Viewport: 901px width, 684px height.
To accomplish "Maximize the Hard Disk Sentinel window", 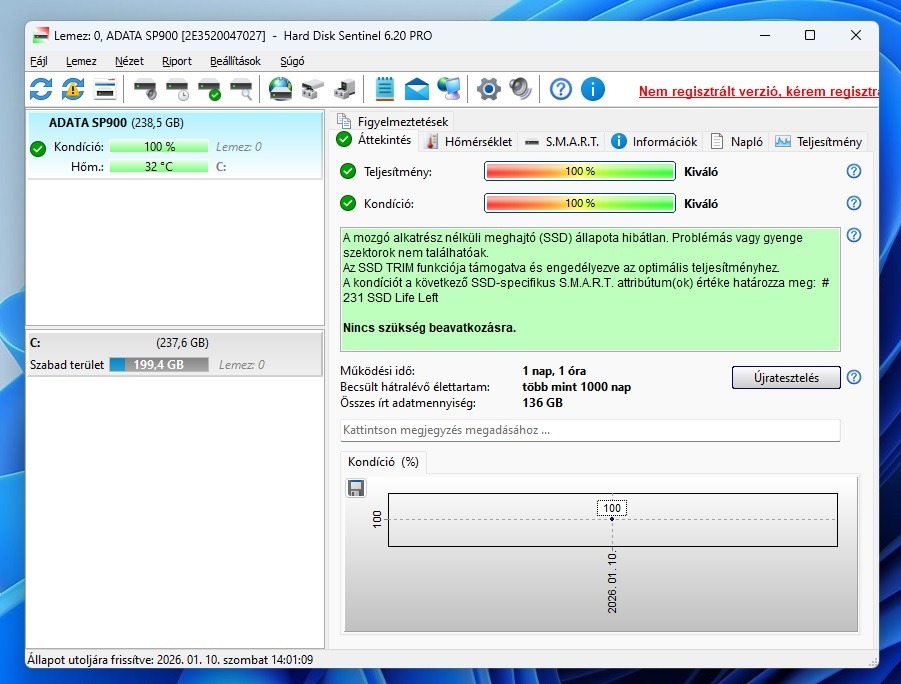I will 810,36.
